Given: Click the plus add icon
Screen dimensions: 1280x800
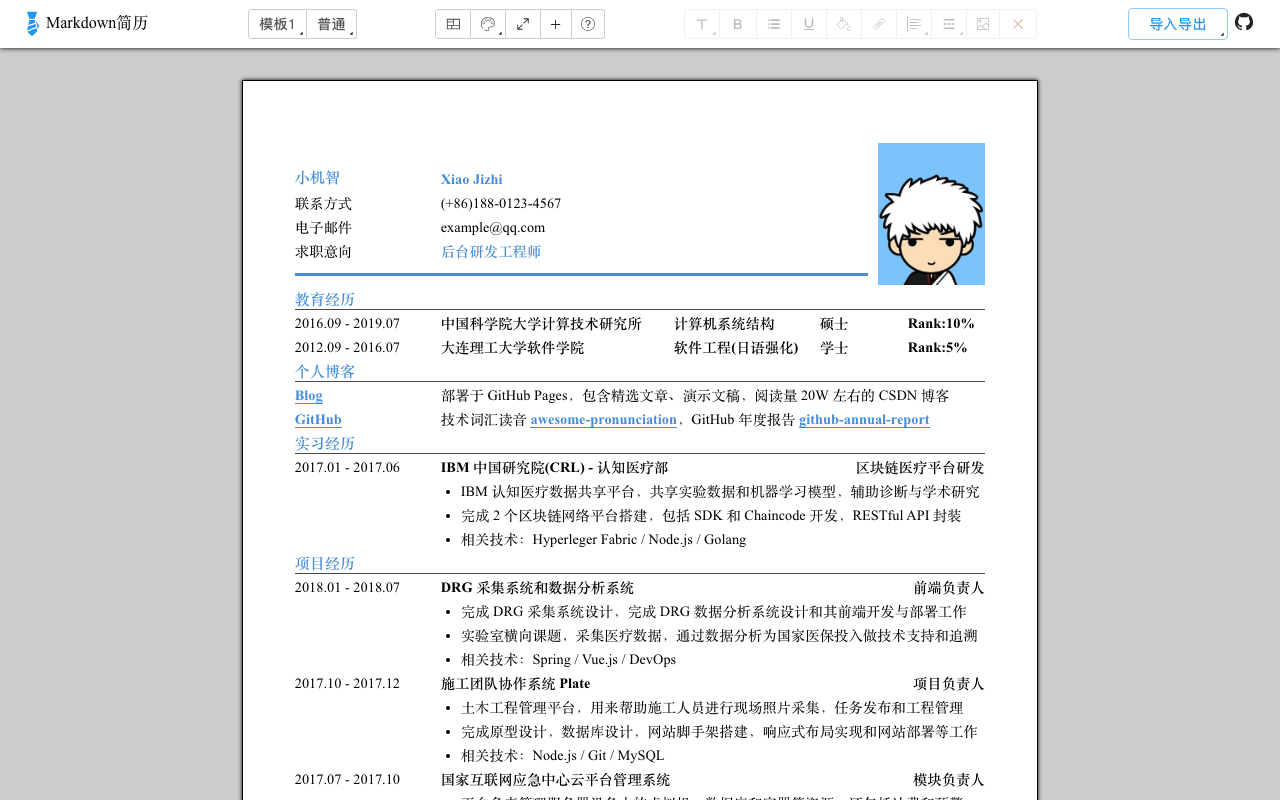Looking at the screenshot, I should coord(556,24).
